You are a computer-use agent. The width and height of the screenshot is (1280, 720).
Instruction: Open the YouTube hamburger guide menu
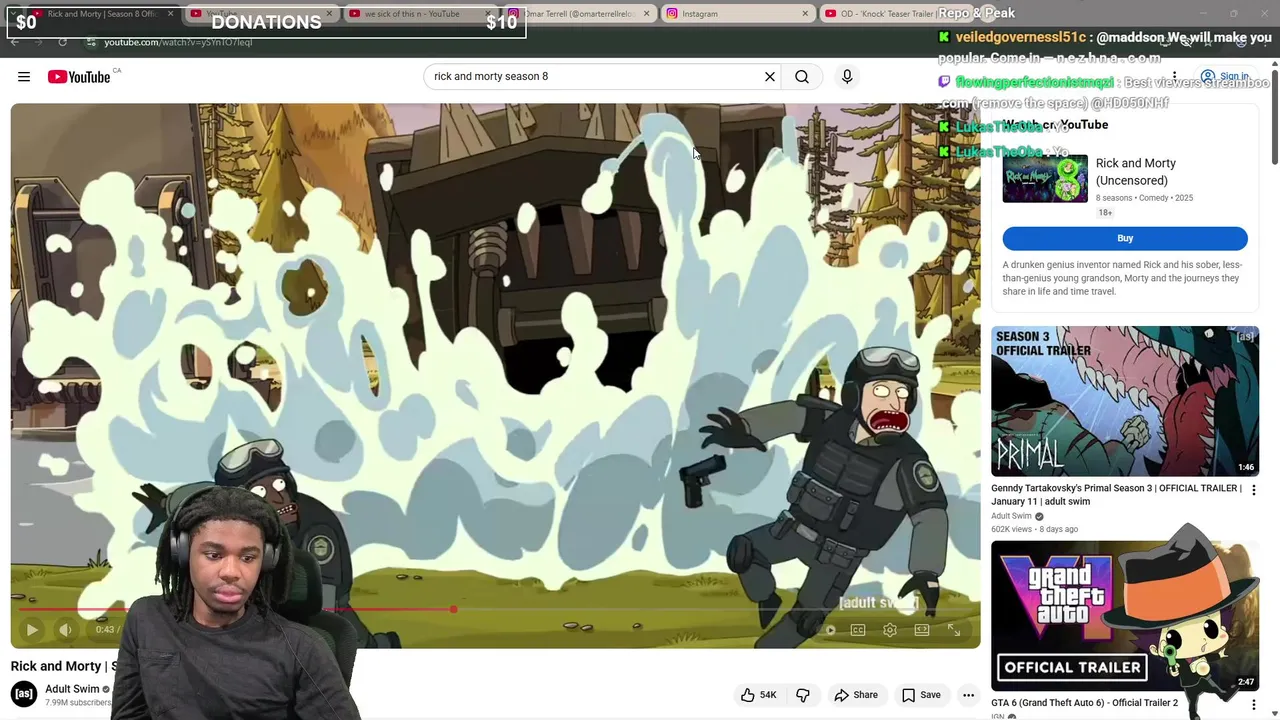coord(24,77)
